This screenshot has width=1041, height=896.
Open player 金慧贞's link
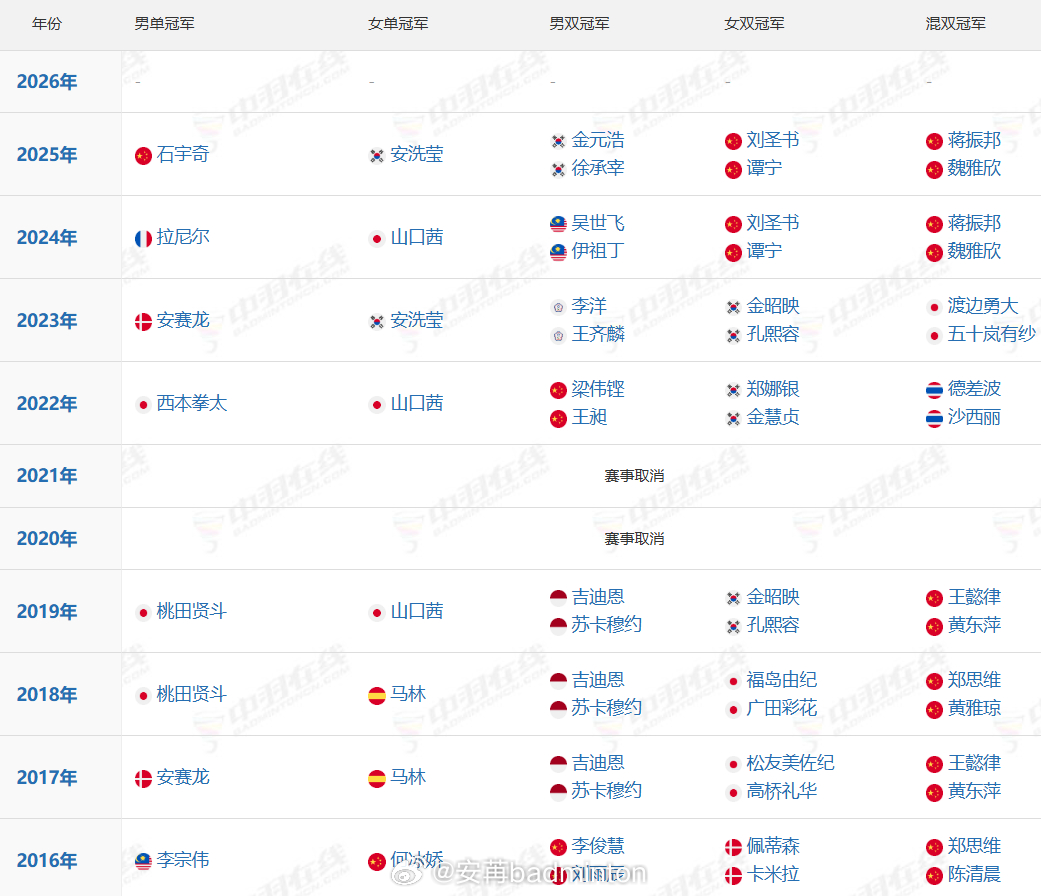[773, 417]
